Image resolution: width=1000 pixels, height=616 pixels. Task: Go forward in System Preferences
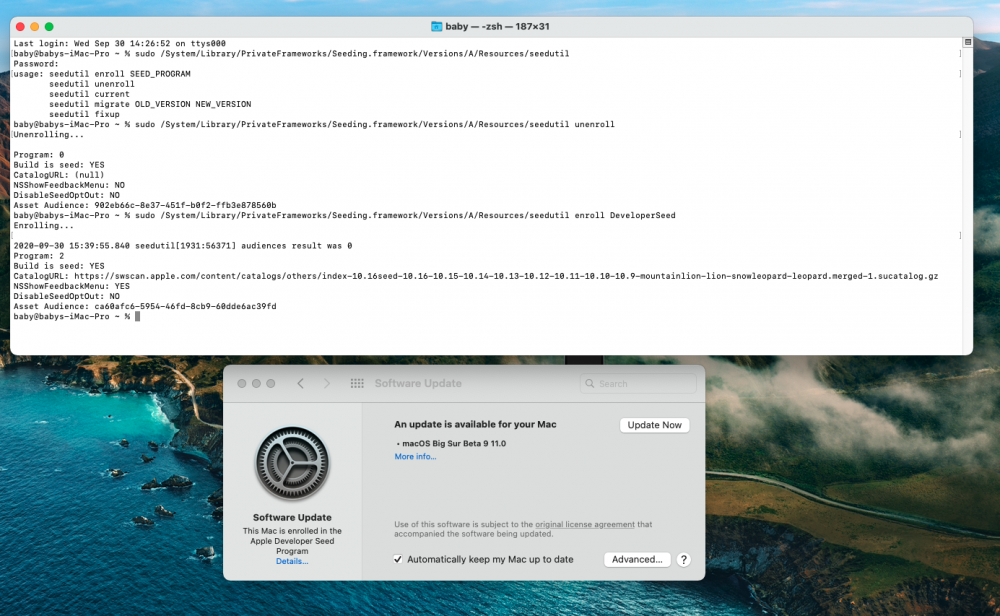(x=327, y=383)
